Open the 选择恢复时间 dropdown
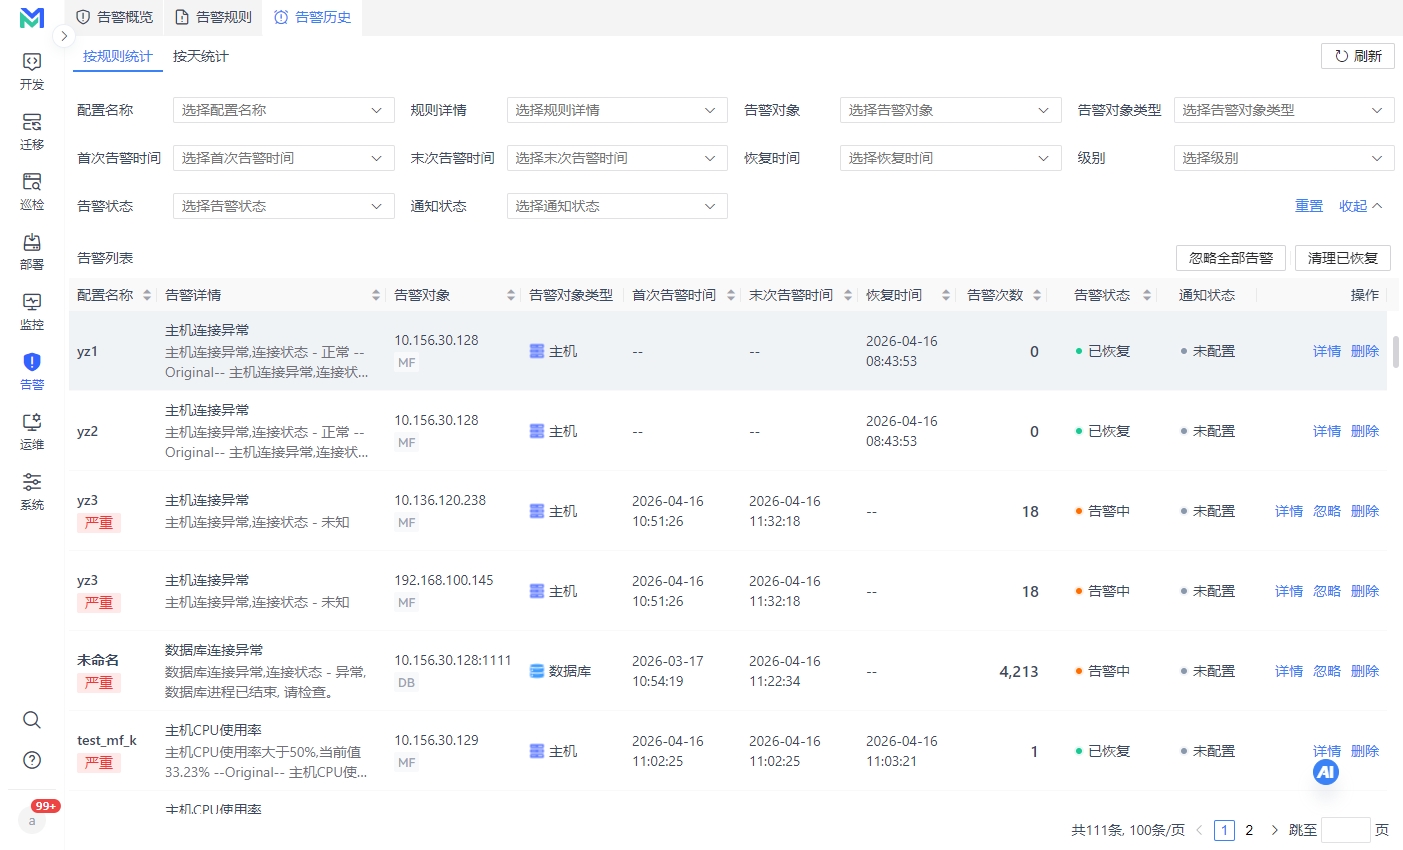 [x=951, y=158]
